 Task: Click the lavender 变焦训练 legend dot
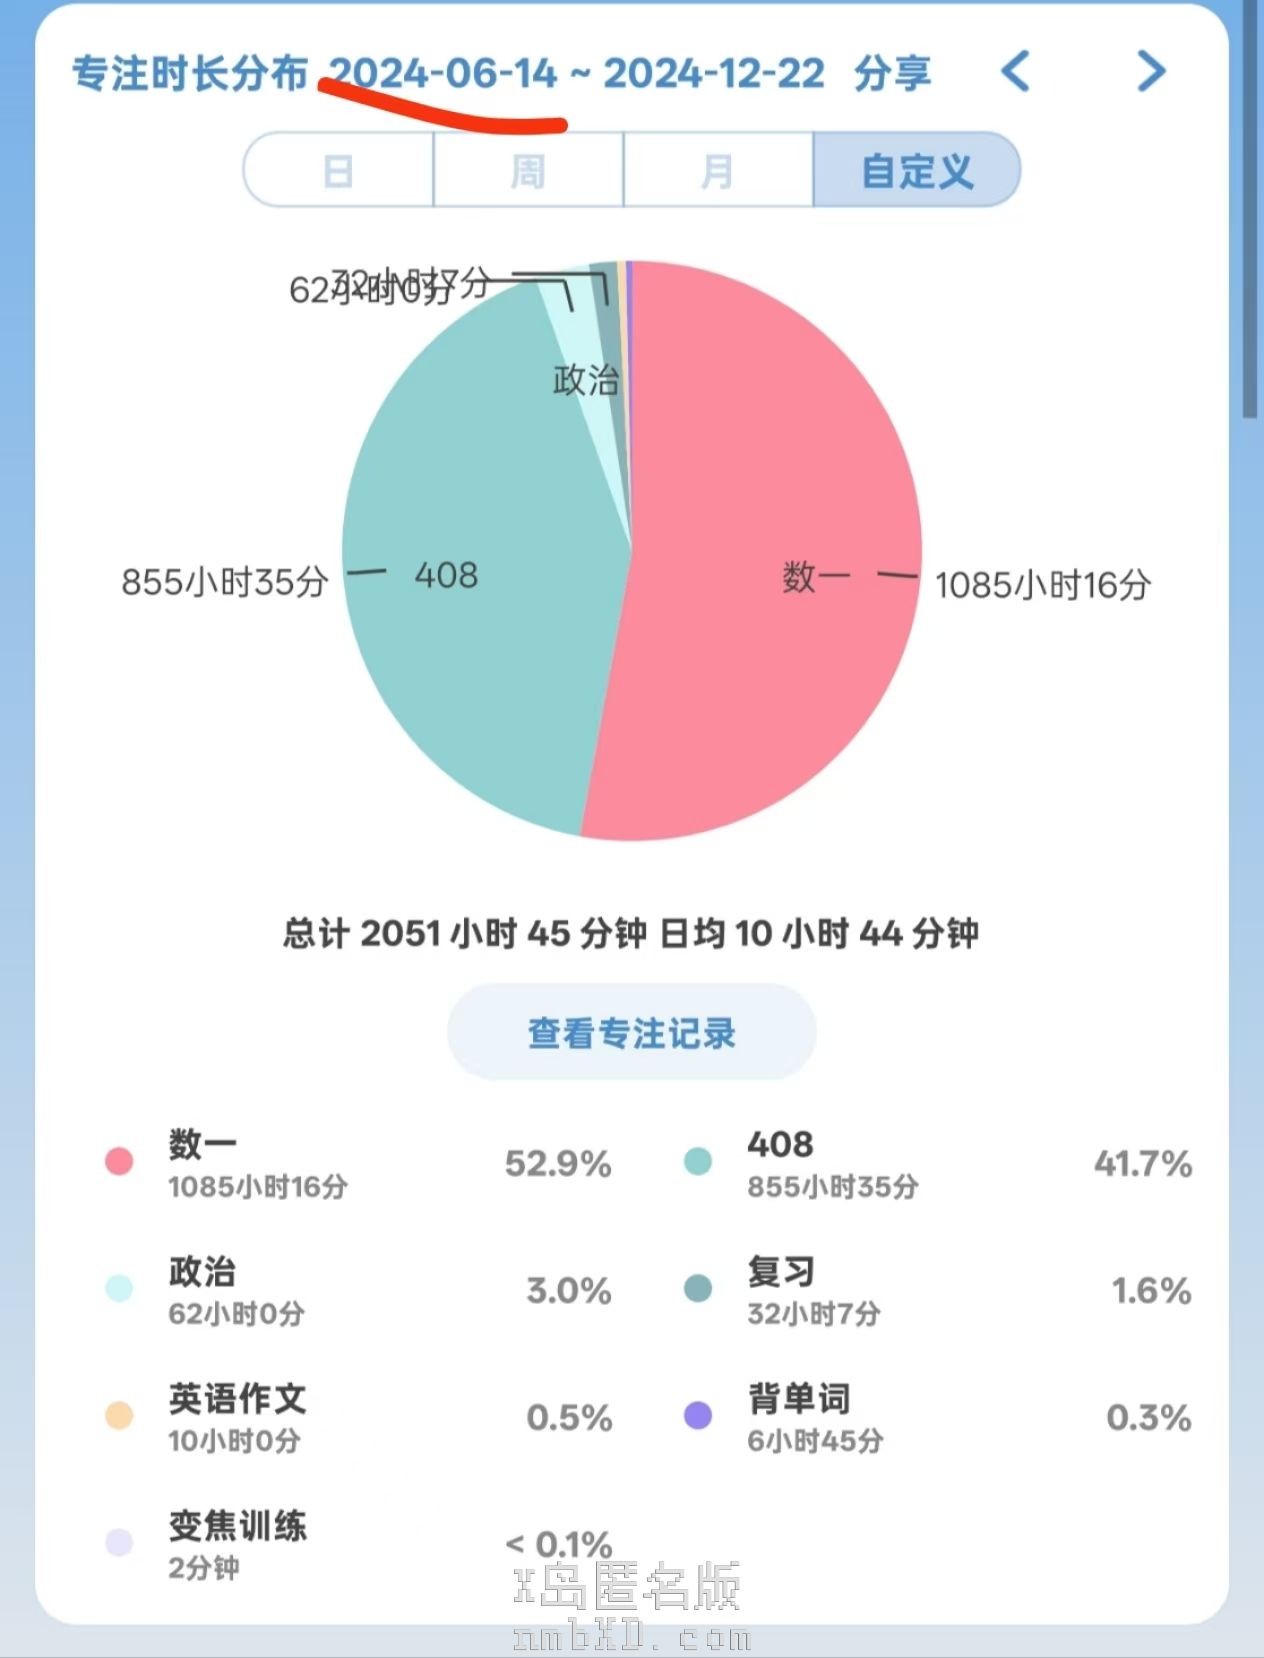pyautogui.click(x=119, y=1543)
